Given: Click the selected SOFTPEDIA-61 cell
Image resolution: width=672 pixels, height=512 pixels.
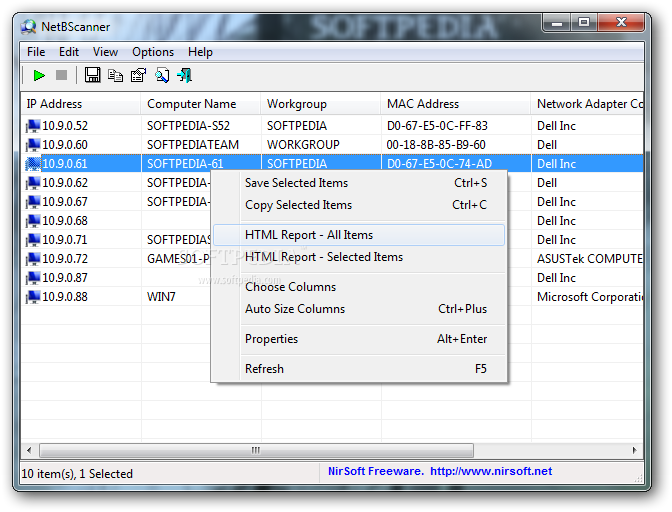Looking at the screenshot, I should (x=185, y=164).
